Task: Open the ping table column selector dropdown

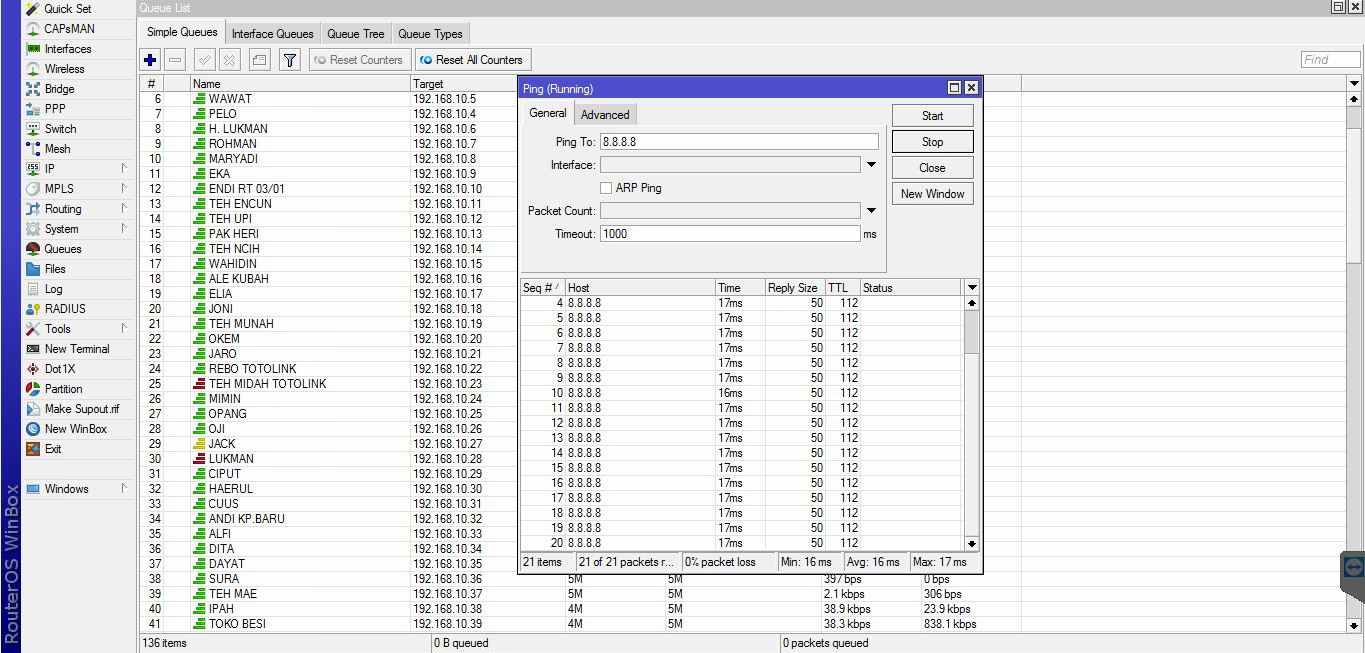Action: click(x=971, y=288)
